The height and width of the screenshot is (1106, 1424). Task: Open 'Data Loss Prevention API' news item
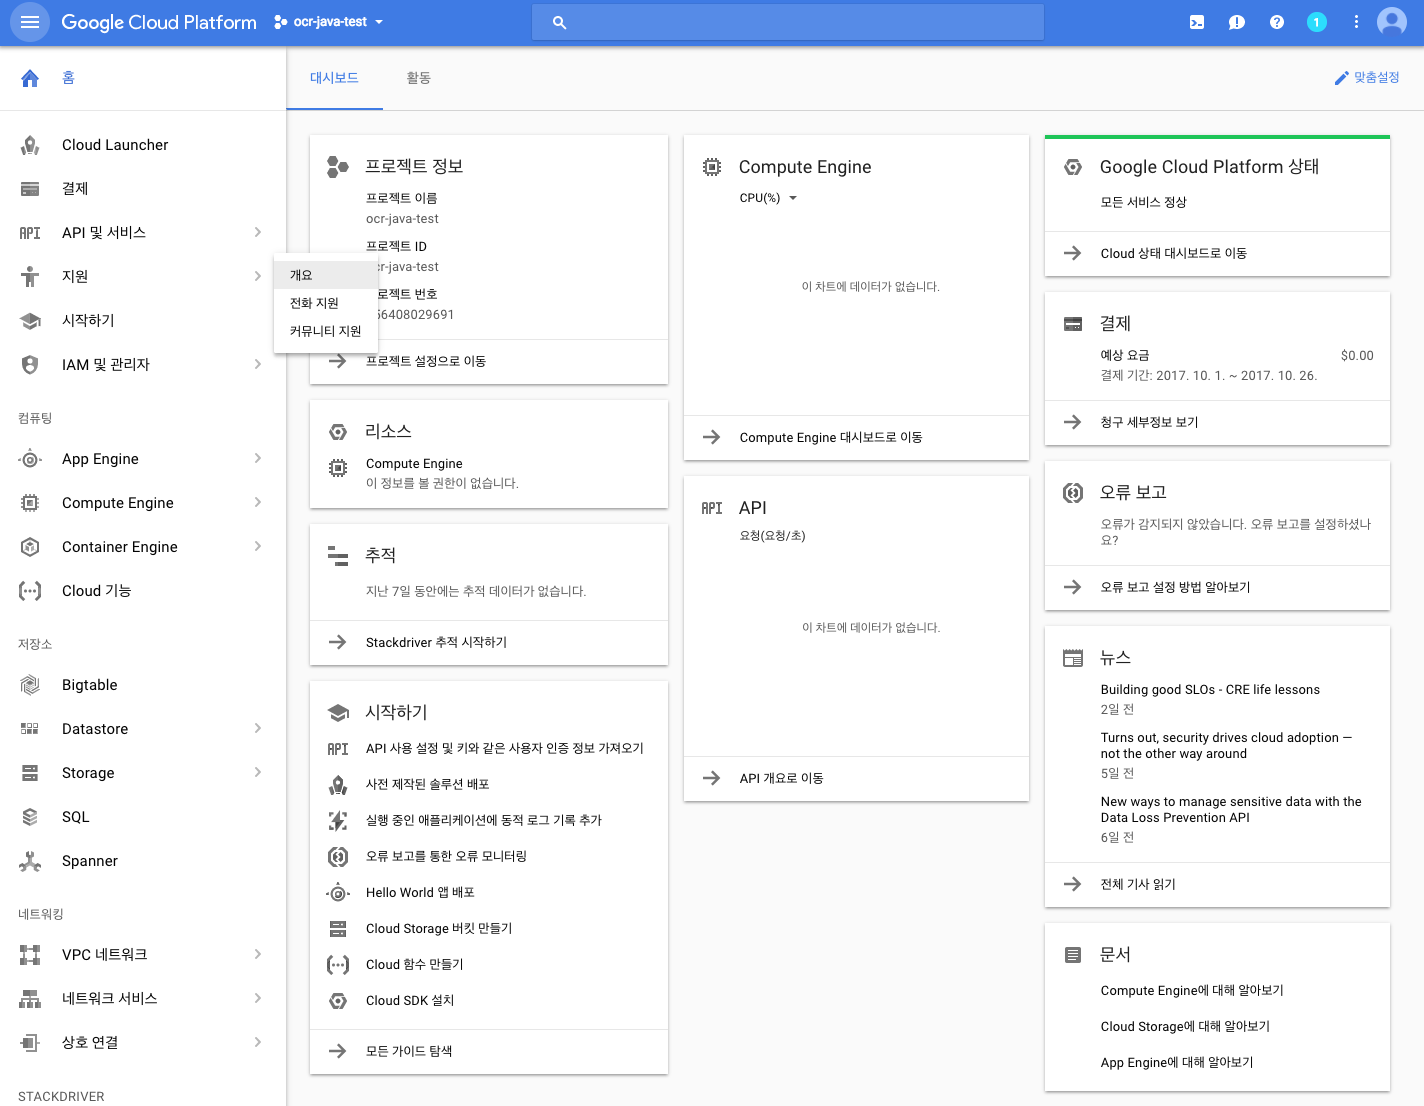(x=1231, y=810)
